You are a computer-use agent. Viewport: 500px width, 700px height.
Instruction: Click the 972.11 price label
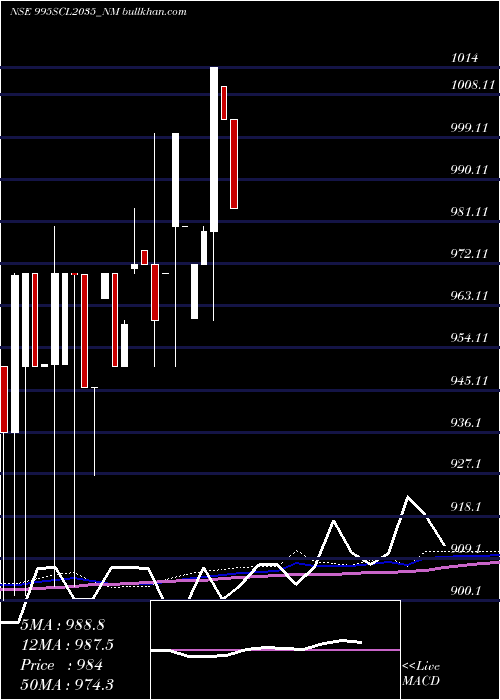[x=469, y=254]
